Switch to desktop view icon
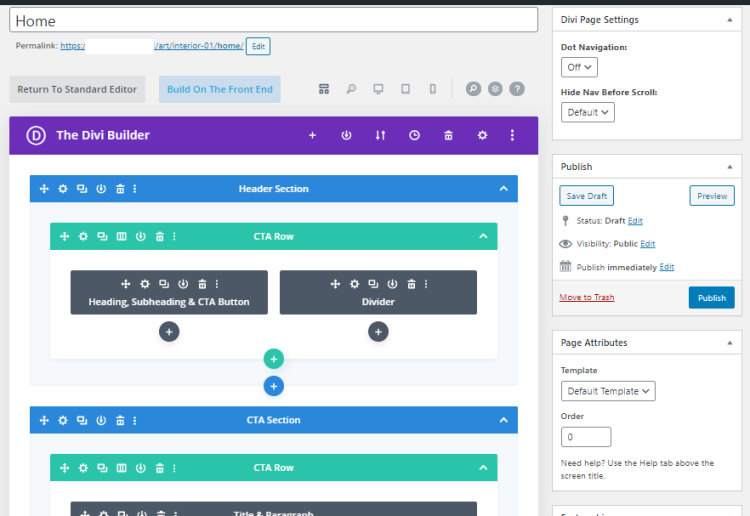750x516 pixels. (x=378, y=89)
